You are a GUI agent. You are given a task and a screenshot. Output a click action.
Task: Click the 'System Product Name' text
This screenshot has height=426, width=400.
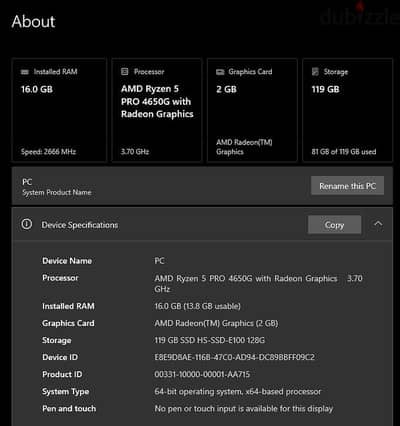pos(57,192)
